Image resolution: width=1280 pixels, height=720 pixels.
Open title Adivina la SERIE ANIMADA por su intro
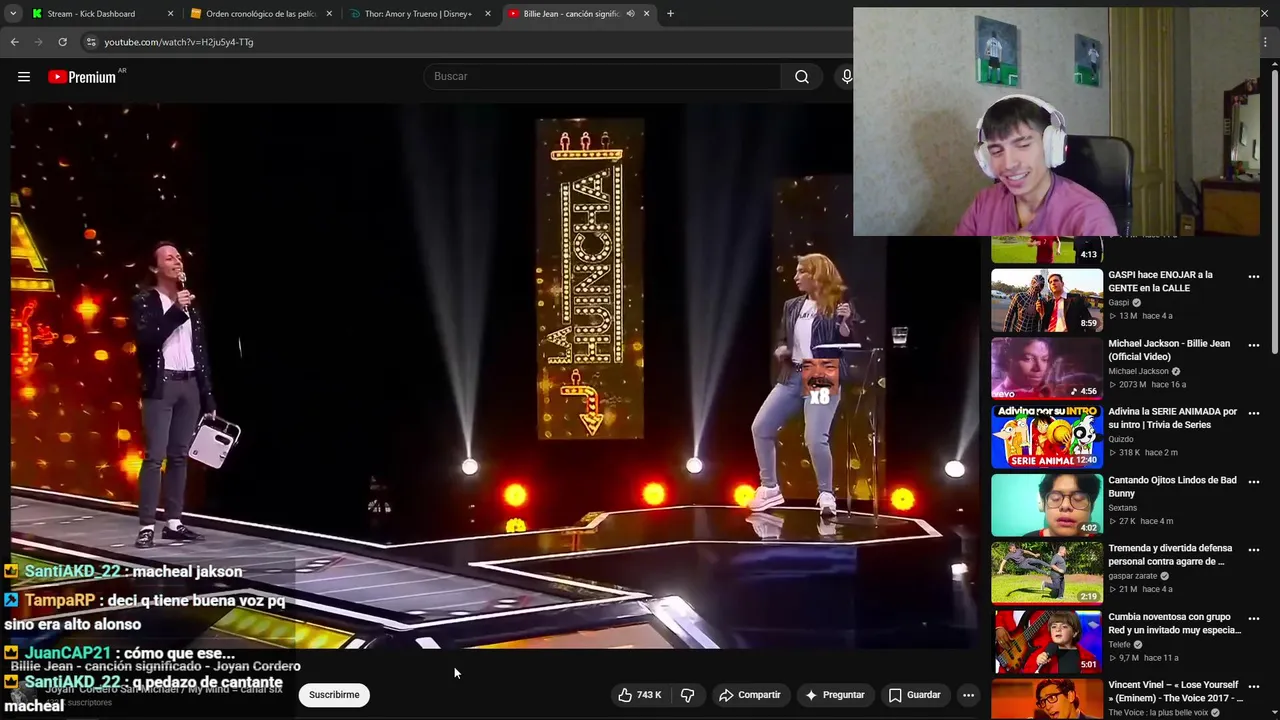pyautogui.click(x=1172, y=418)
